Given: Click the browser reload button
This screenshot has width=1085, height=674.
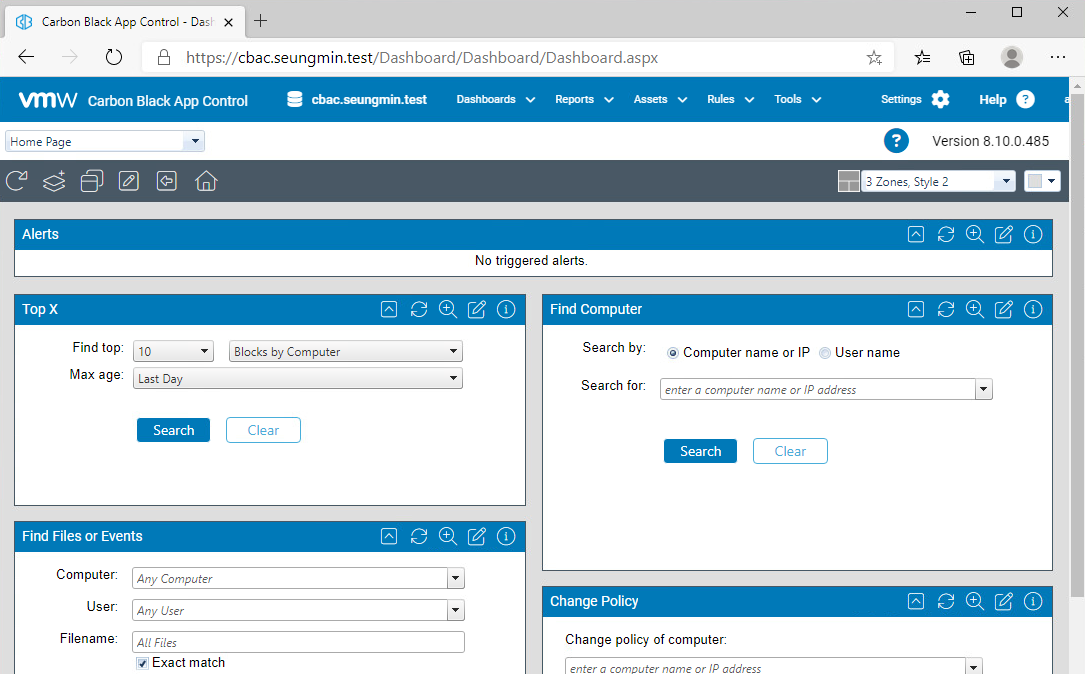Looking at the screenshot, I should point(113,57).
